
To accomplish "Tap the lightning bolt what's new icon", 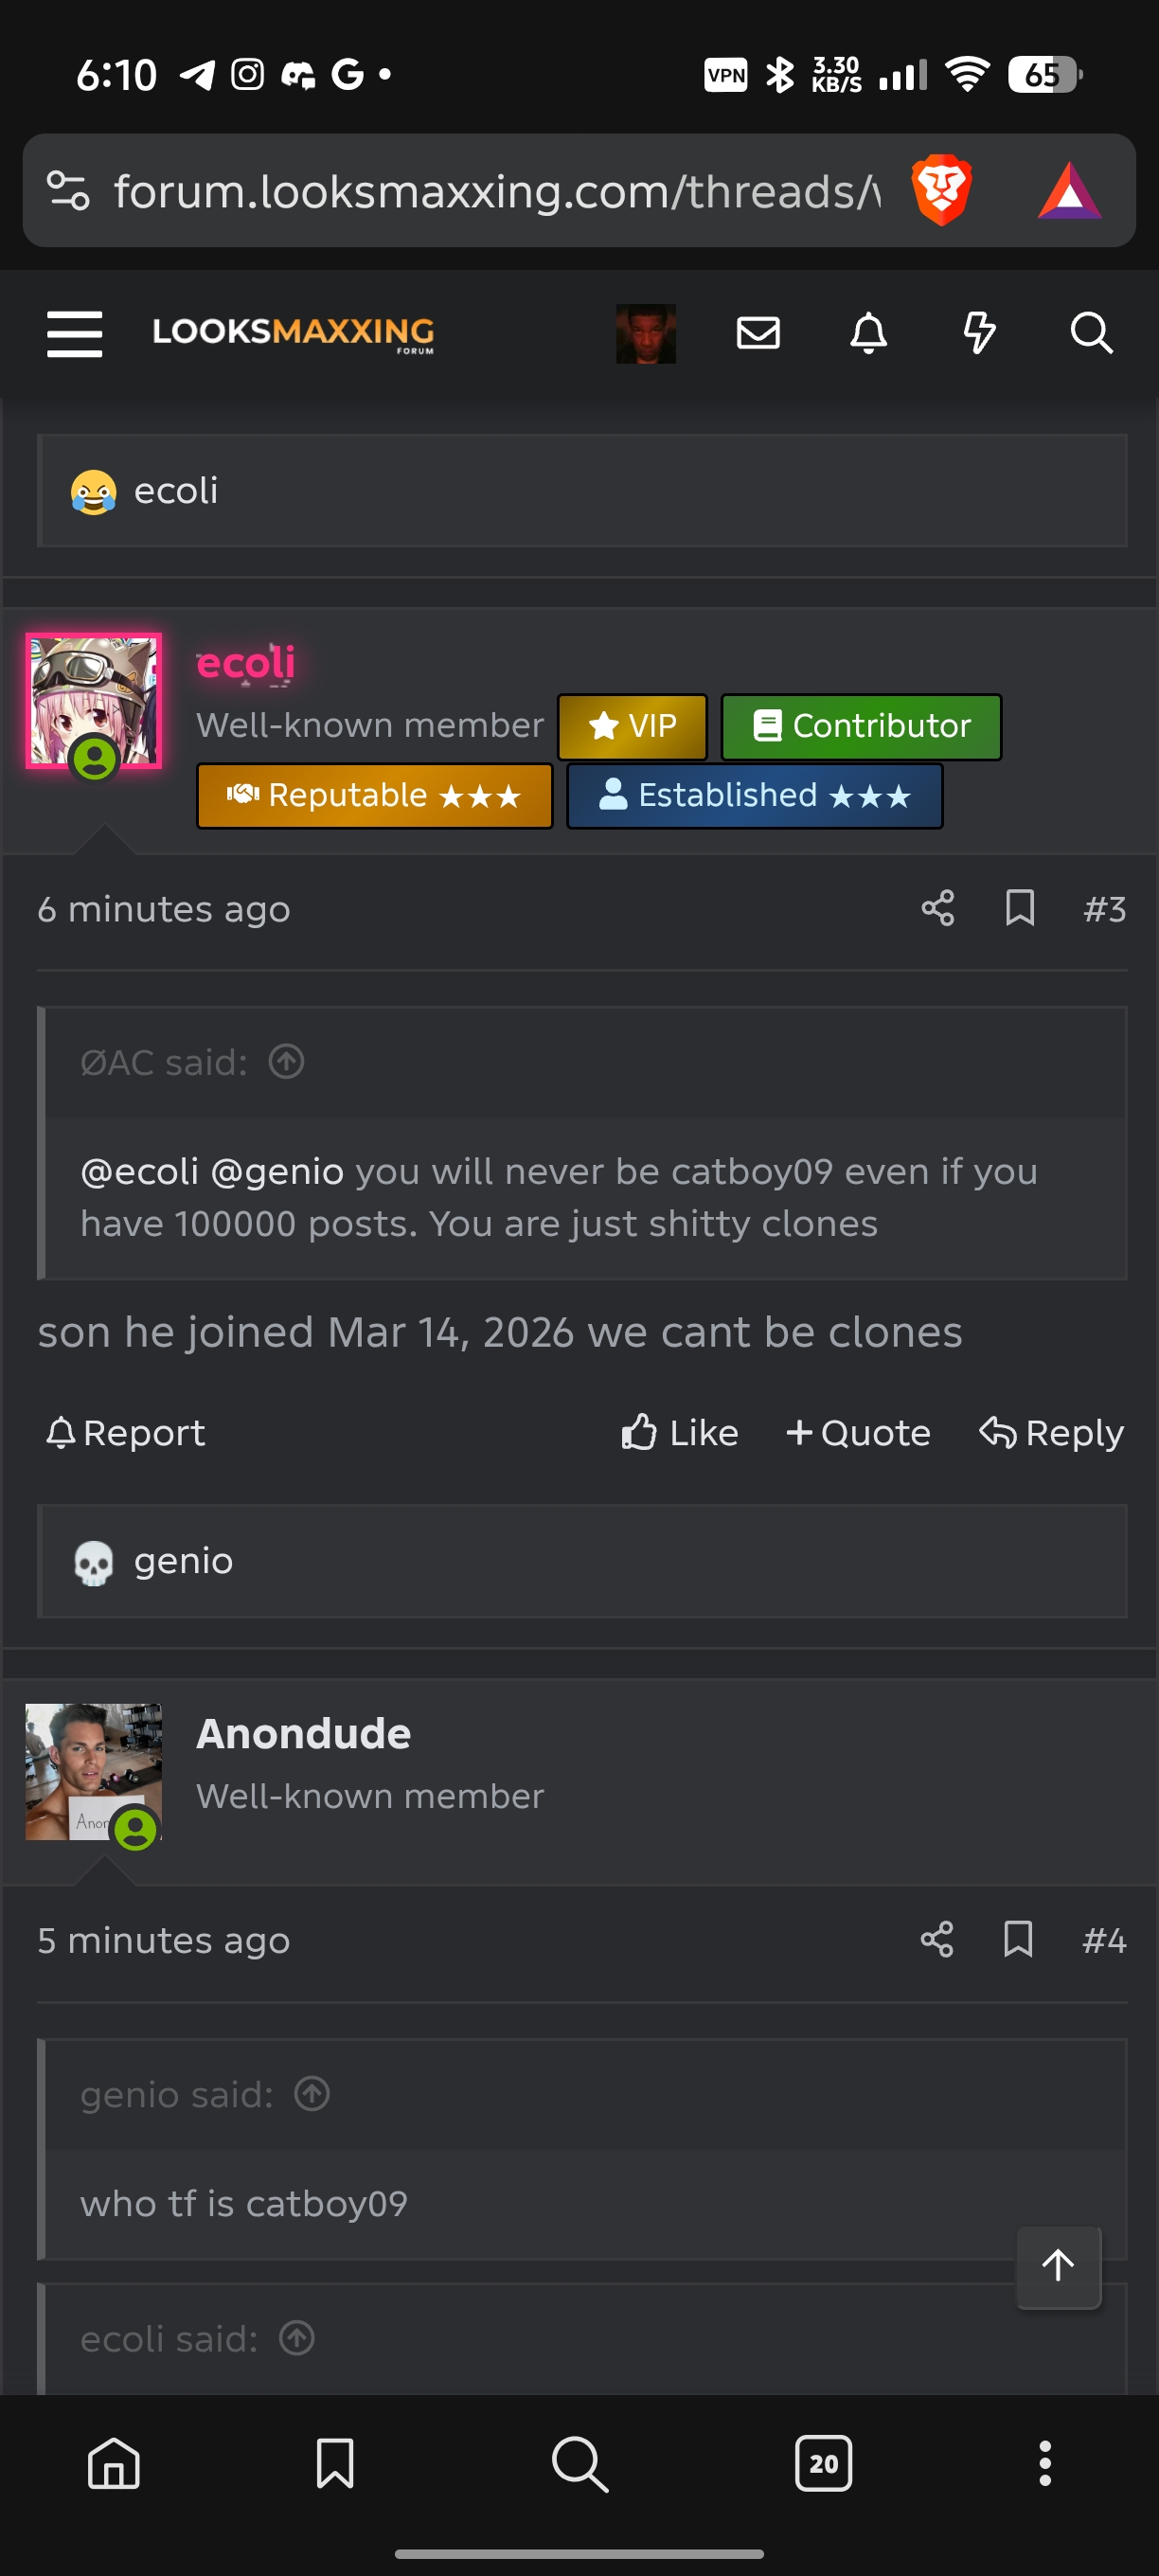I will [979, 333].
